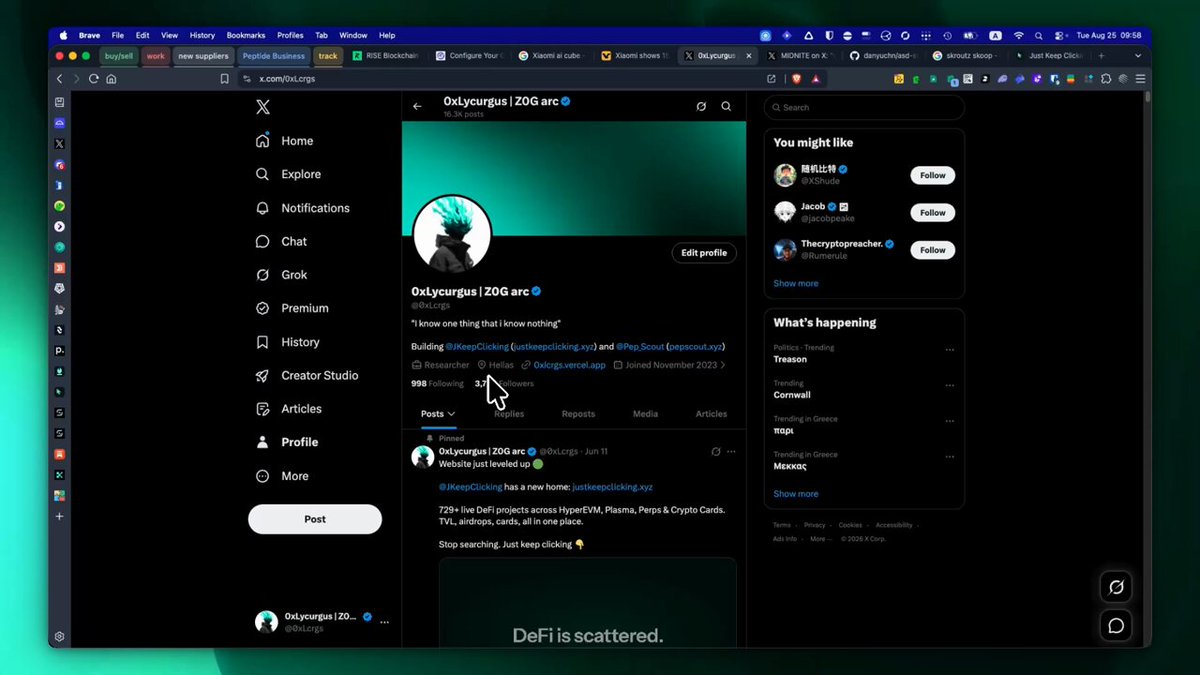
Task: Switch to RISE Blockchain browser tab
Action: click(x=386, y=56)
